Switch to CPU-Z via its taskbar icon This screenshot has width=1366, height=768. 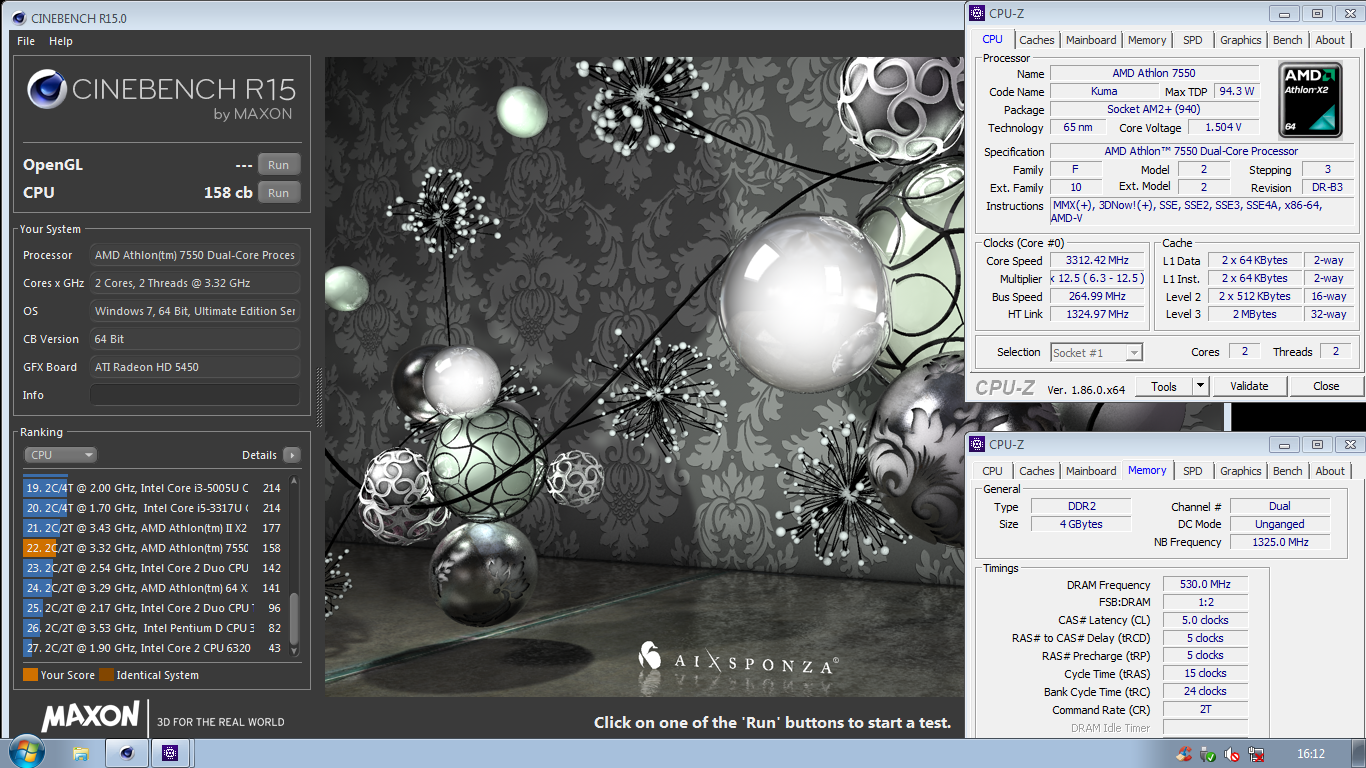click(x=170, y=753)
